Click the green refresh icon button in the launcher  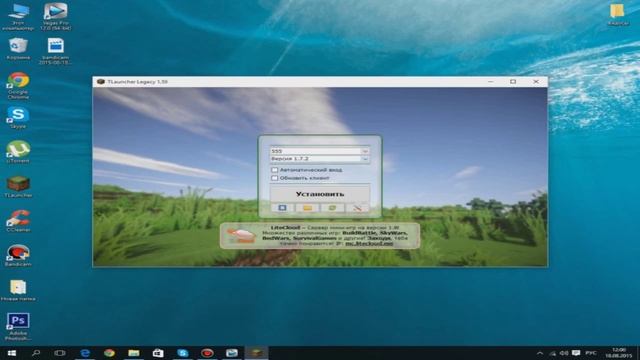click(x=332, y=208)
